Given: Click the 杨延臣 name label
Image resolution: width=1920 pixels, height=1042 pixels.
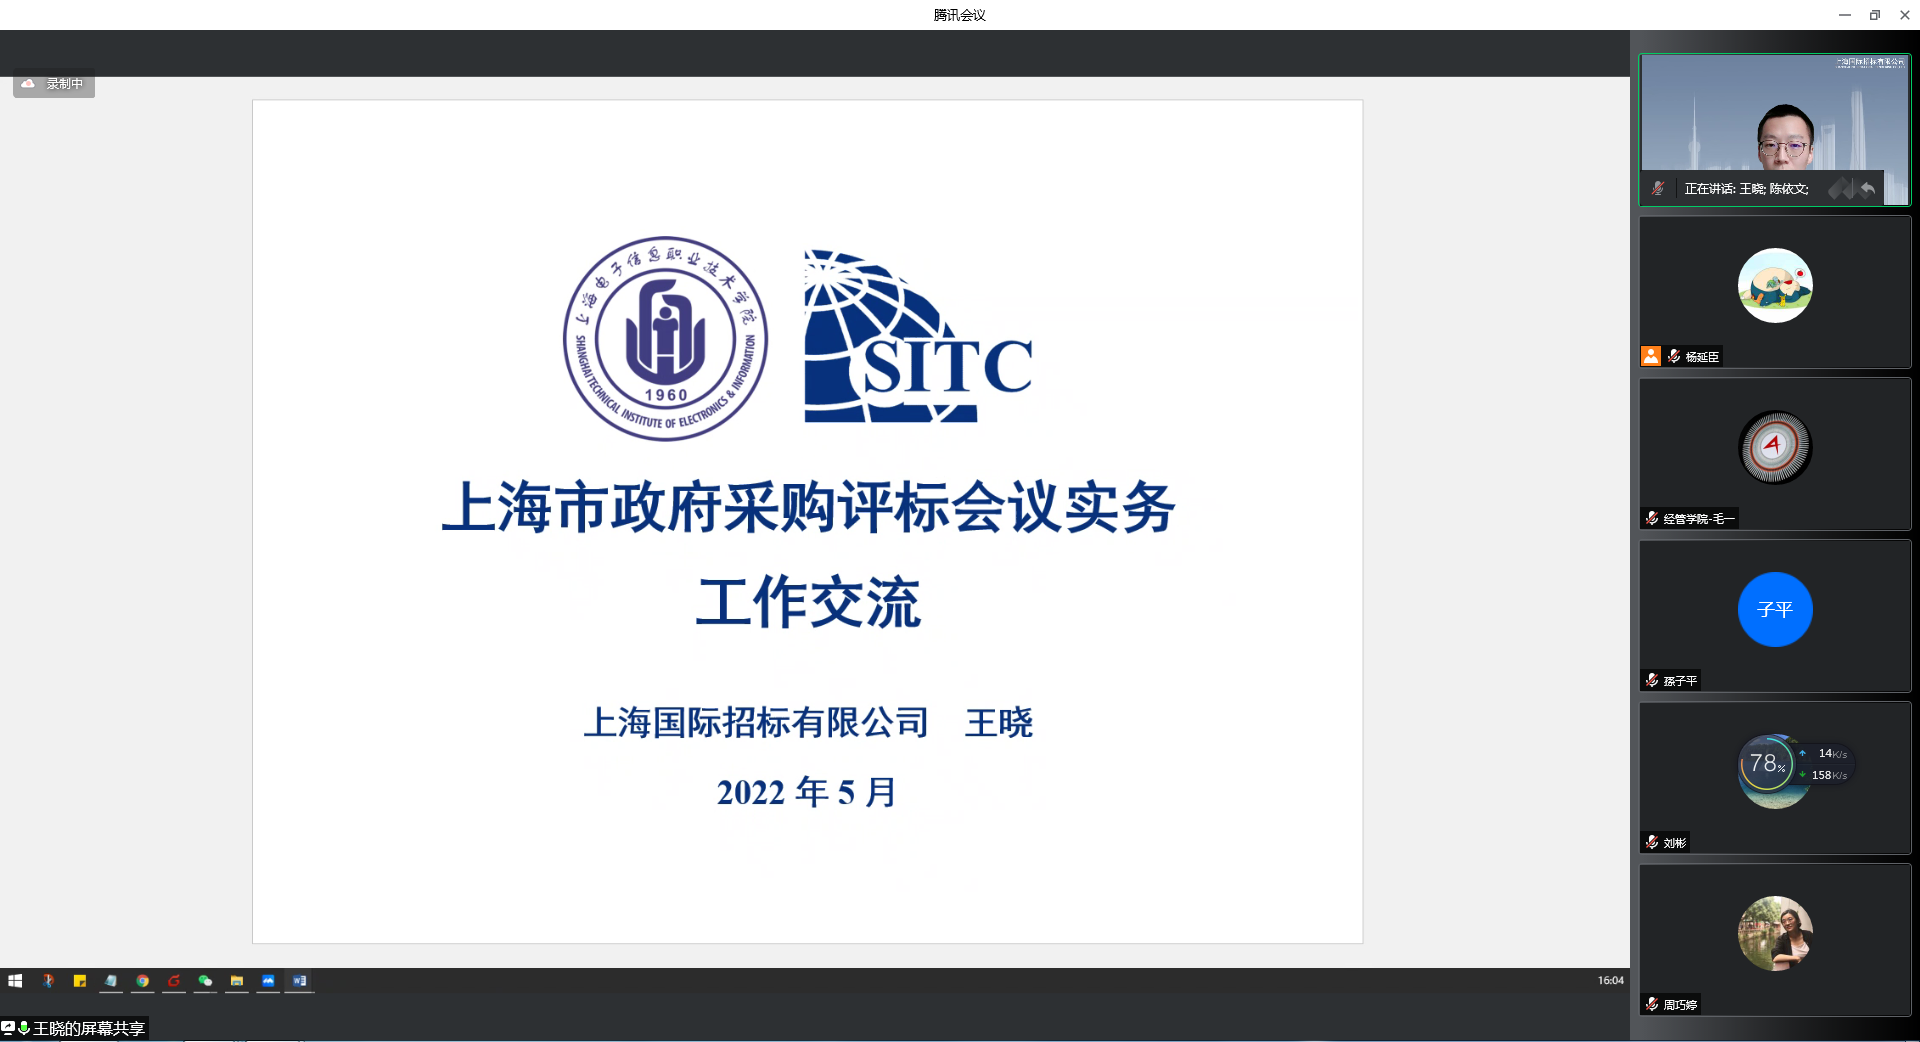Looking at the screenshot, I should click(1702, 357).
